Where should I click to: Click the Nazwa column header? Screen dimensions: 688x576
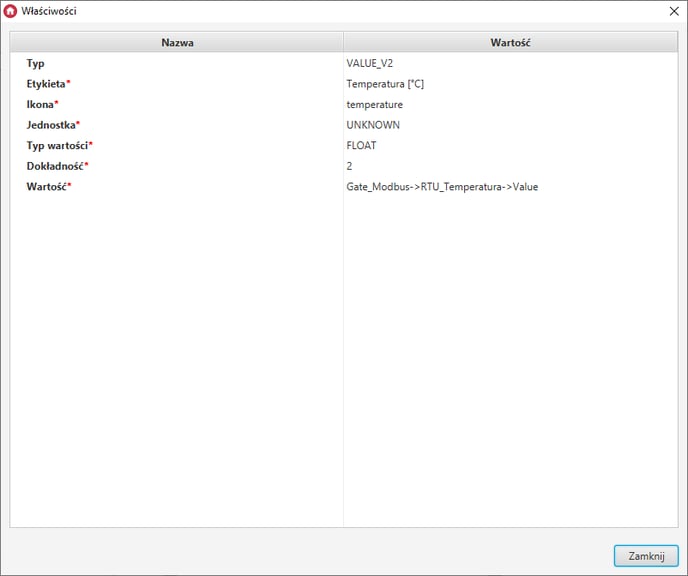tap(177, 43)
